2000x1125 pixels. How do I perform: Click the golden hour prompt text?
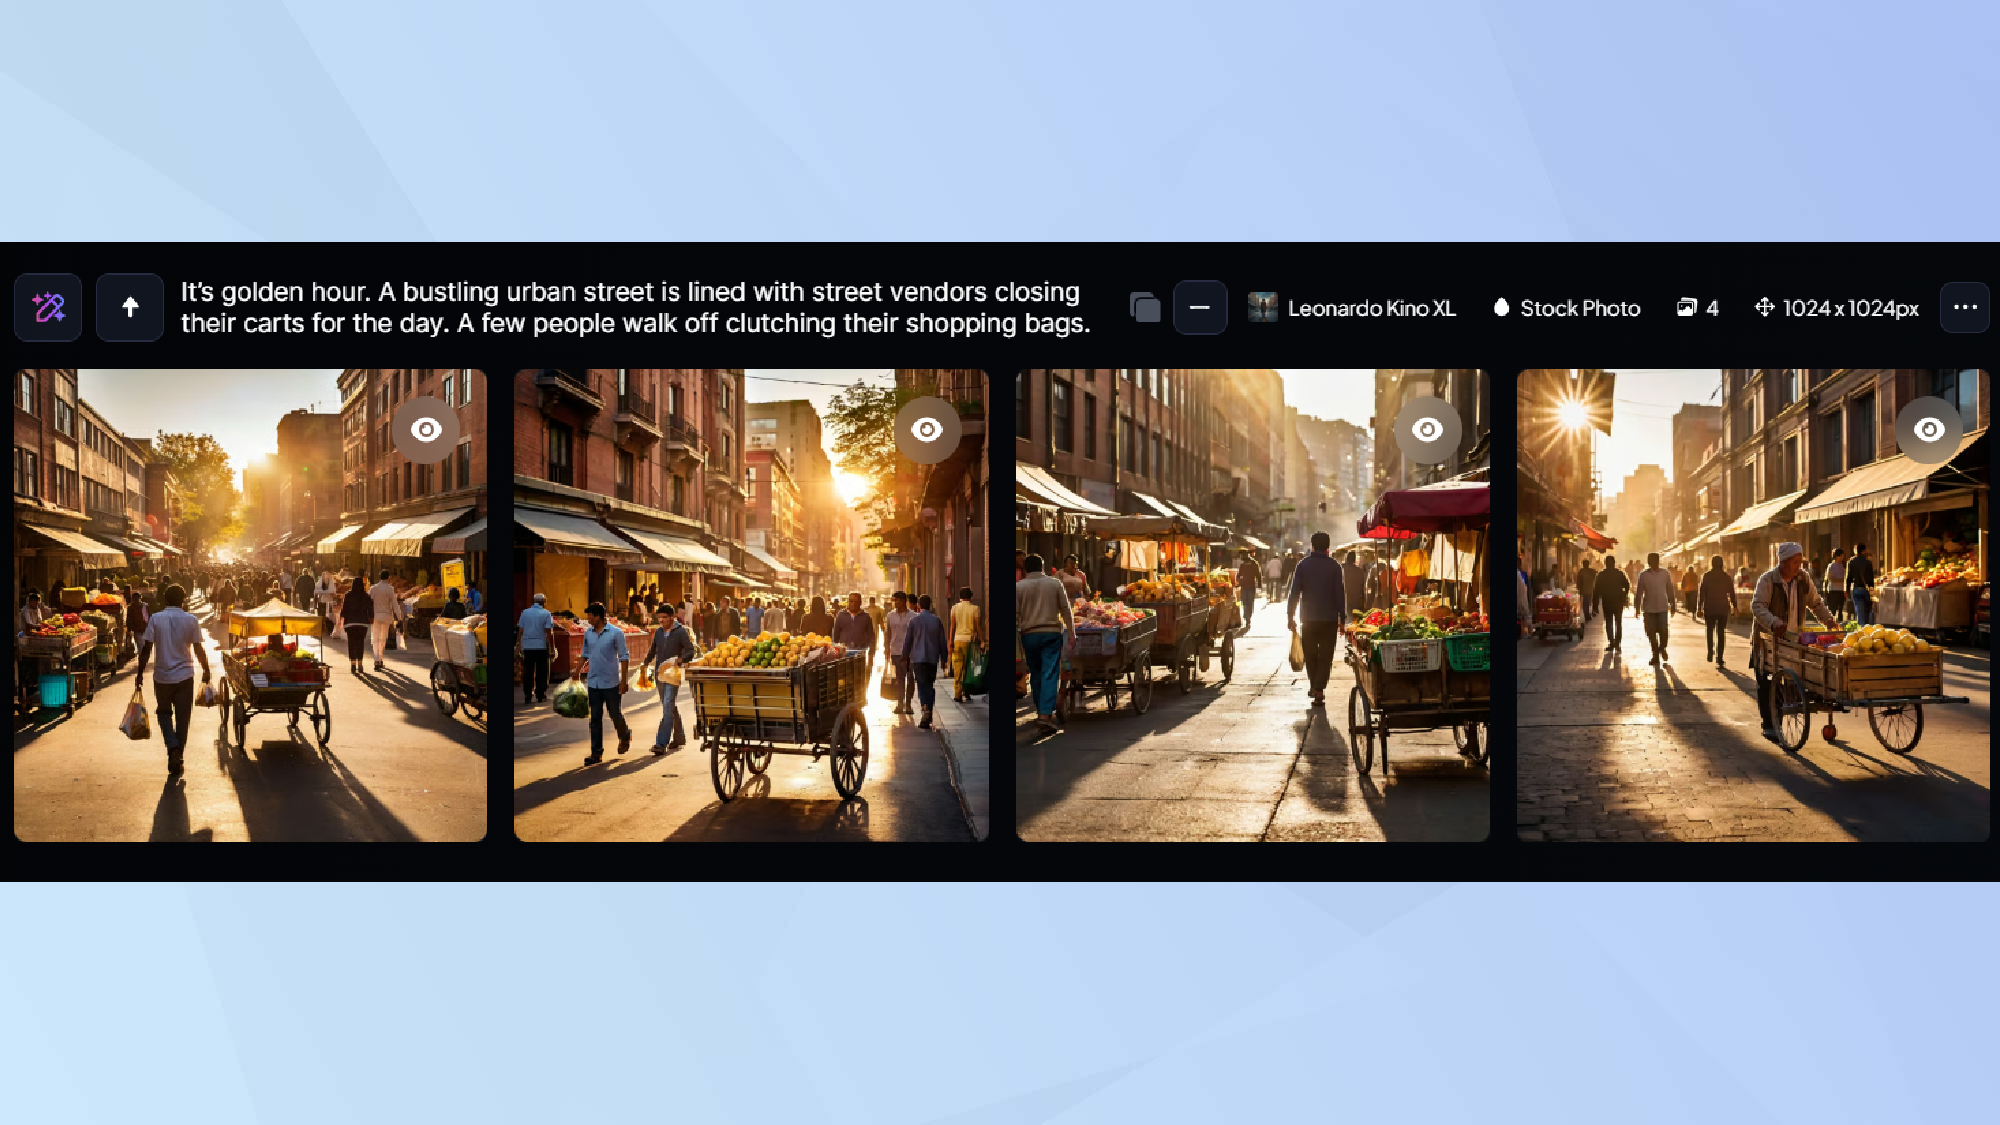pyautogui.click(x=635, y=307)
